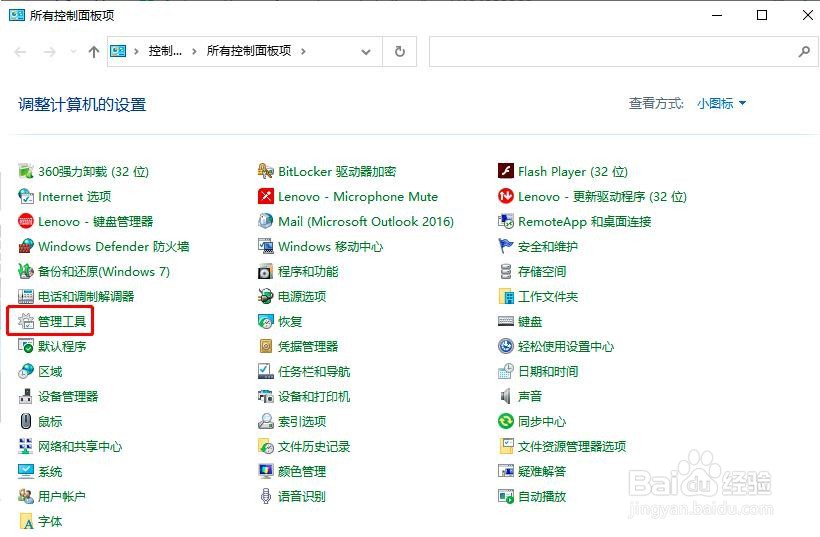
Task: Click the Lenovo 键盘管理器 icon
Action: [26, 221]
